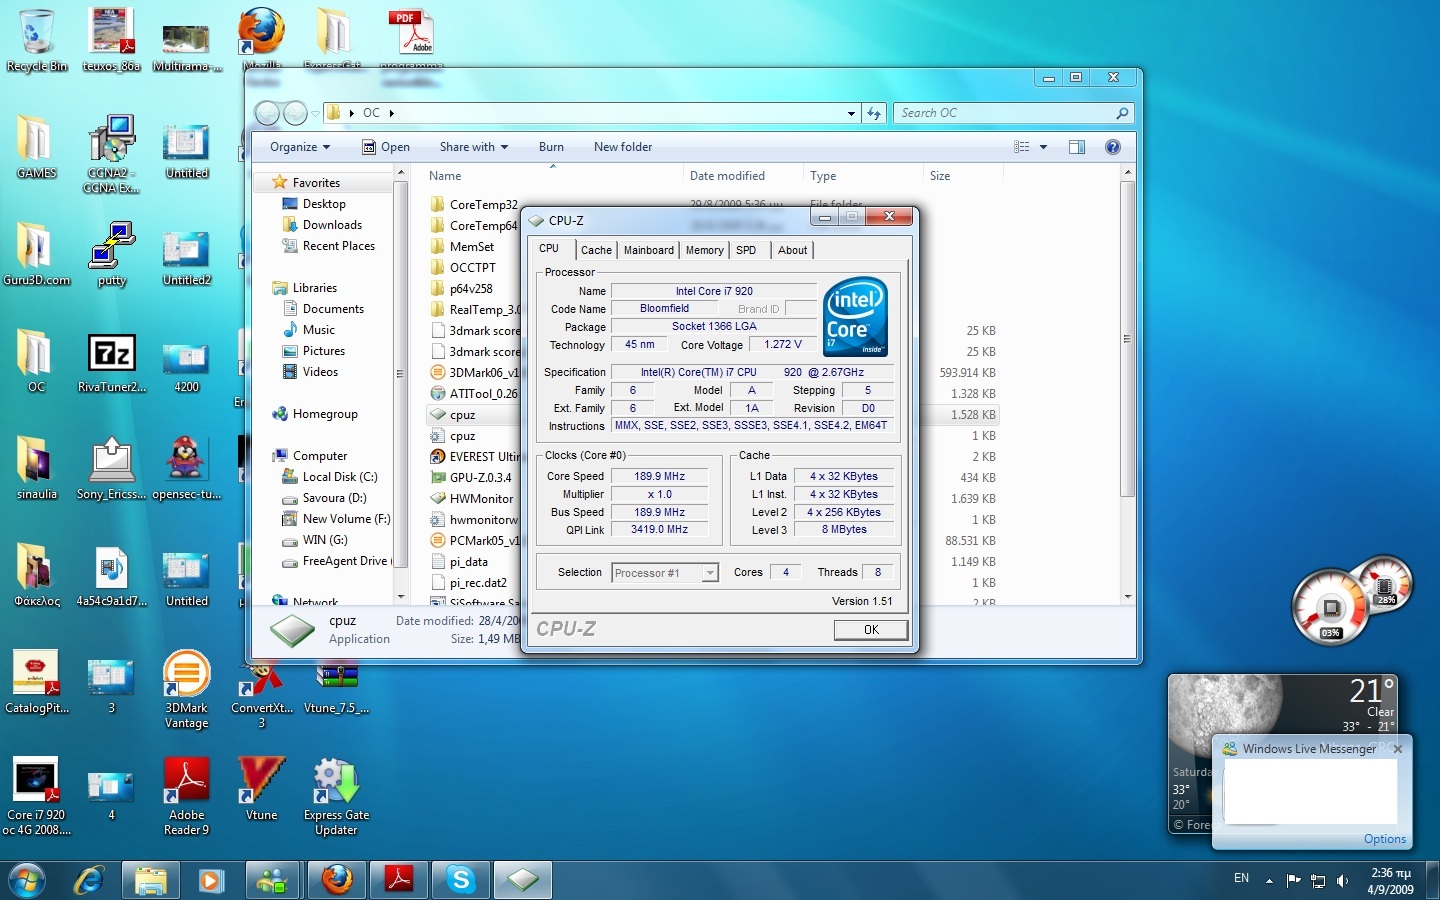1440x900 pixels.
Task: Select the CPU tab in CPU-Z
Action: coord(550,249)
